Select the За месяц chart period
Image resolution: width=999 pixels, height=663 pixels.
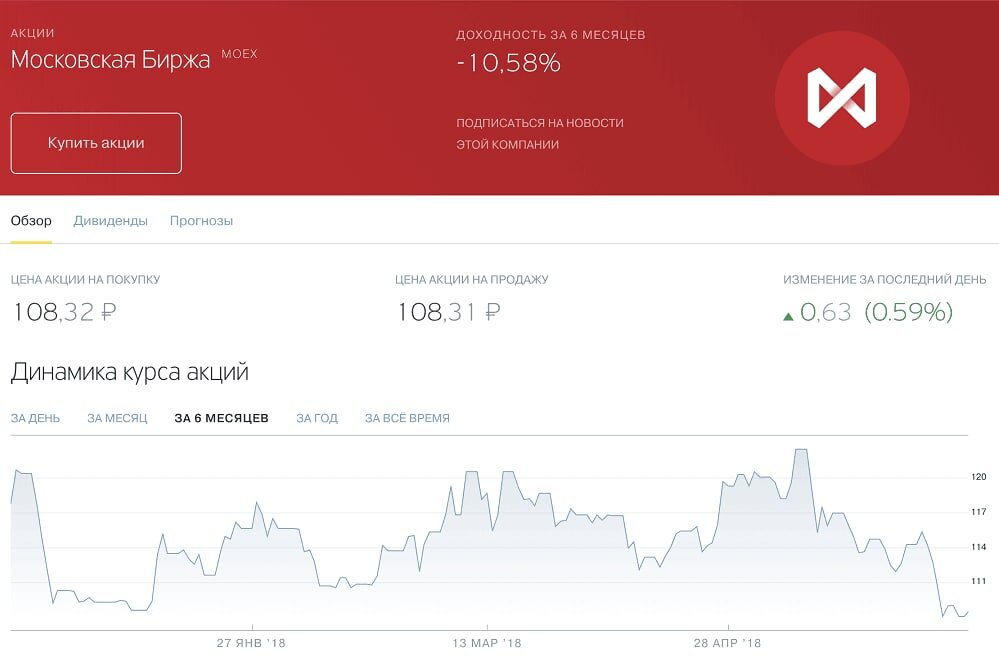tap(117, 418)
